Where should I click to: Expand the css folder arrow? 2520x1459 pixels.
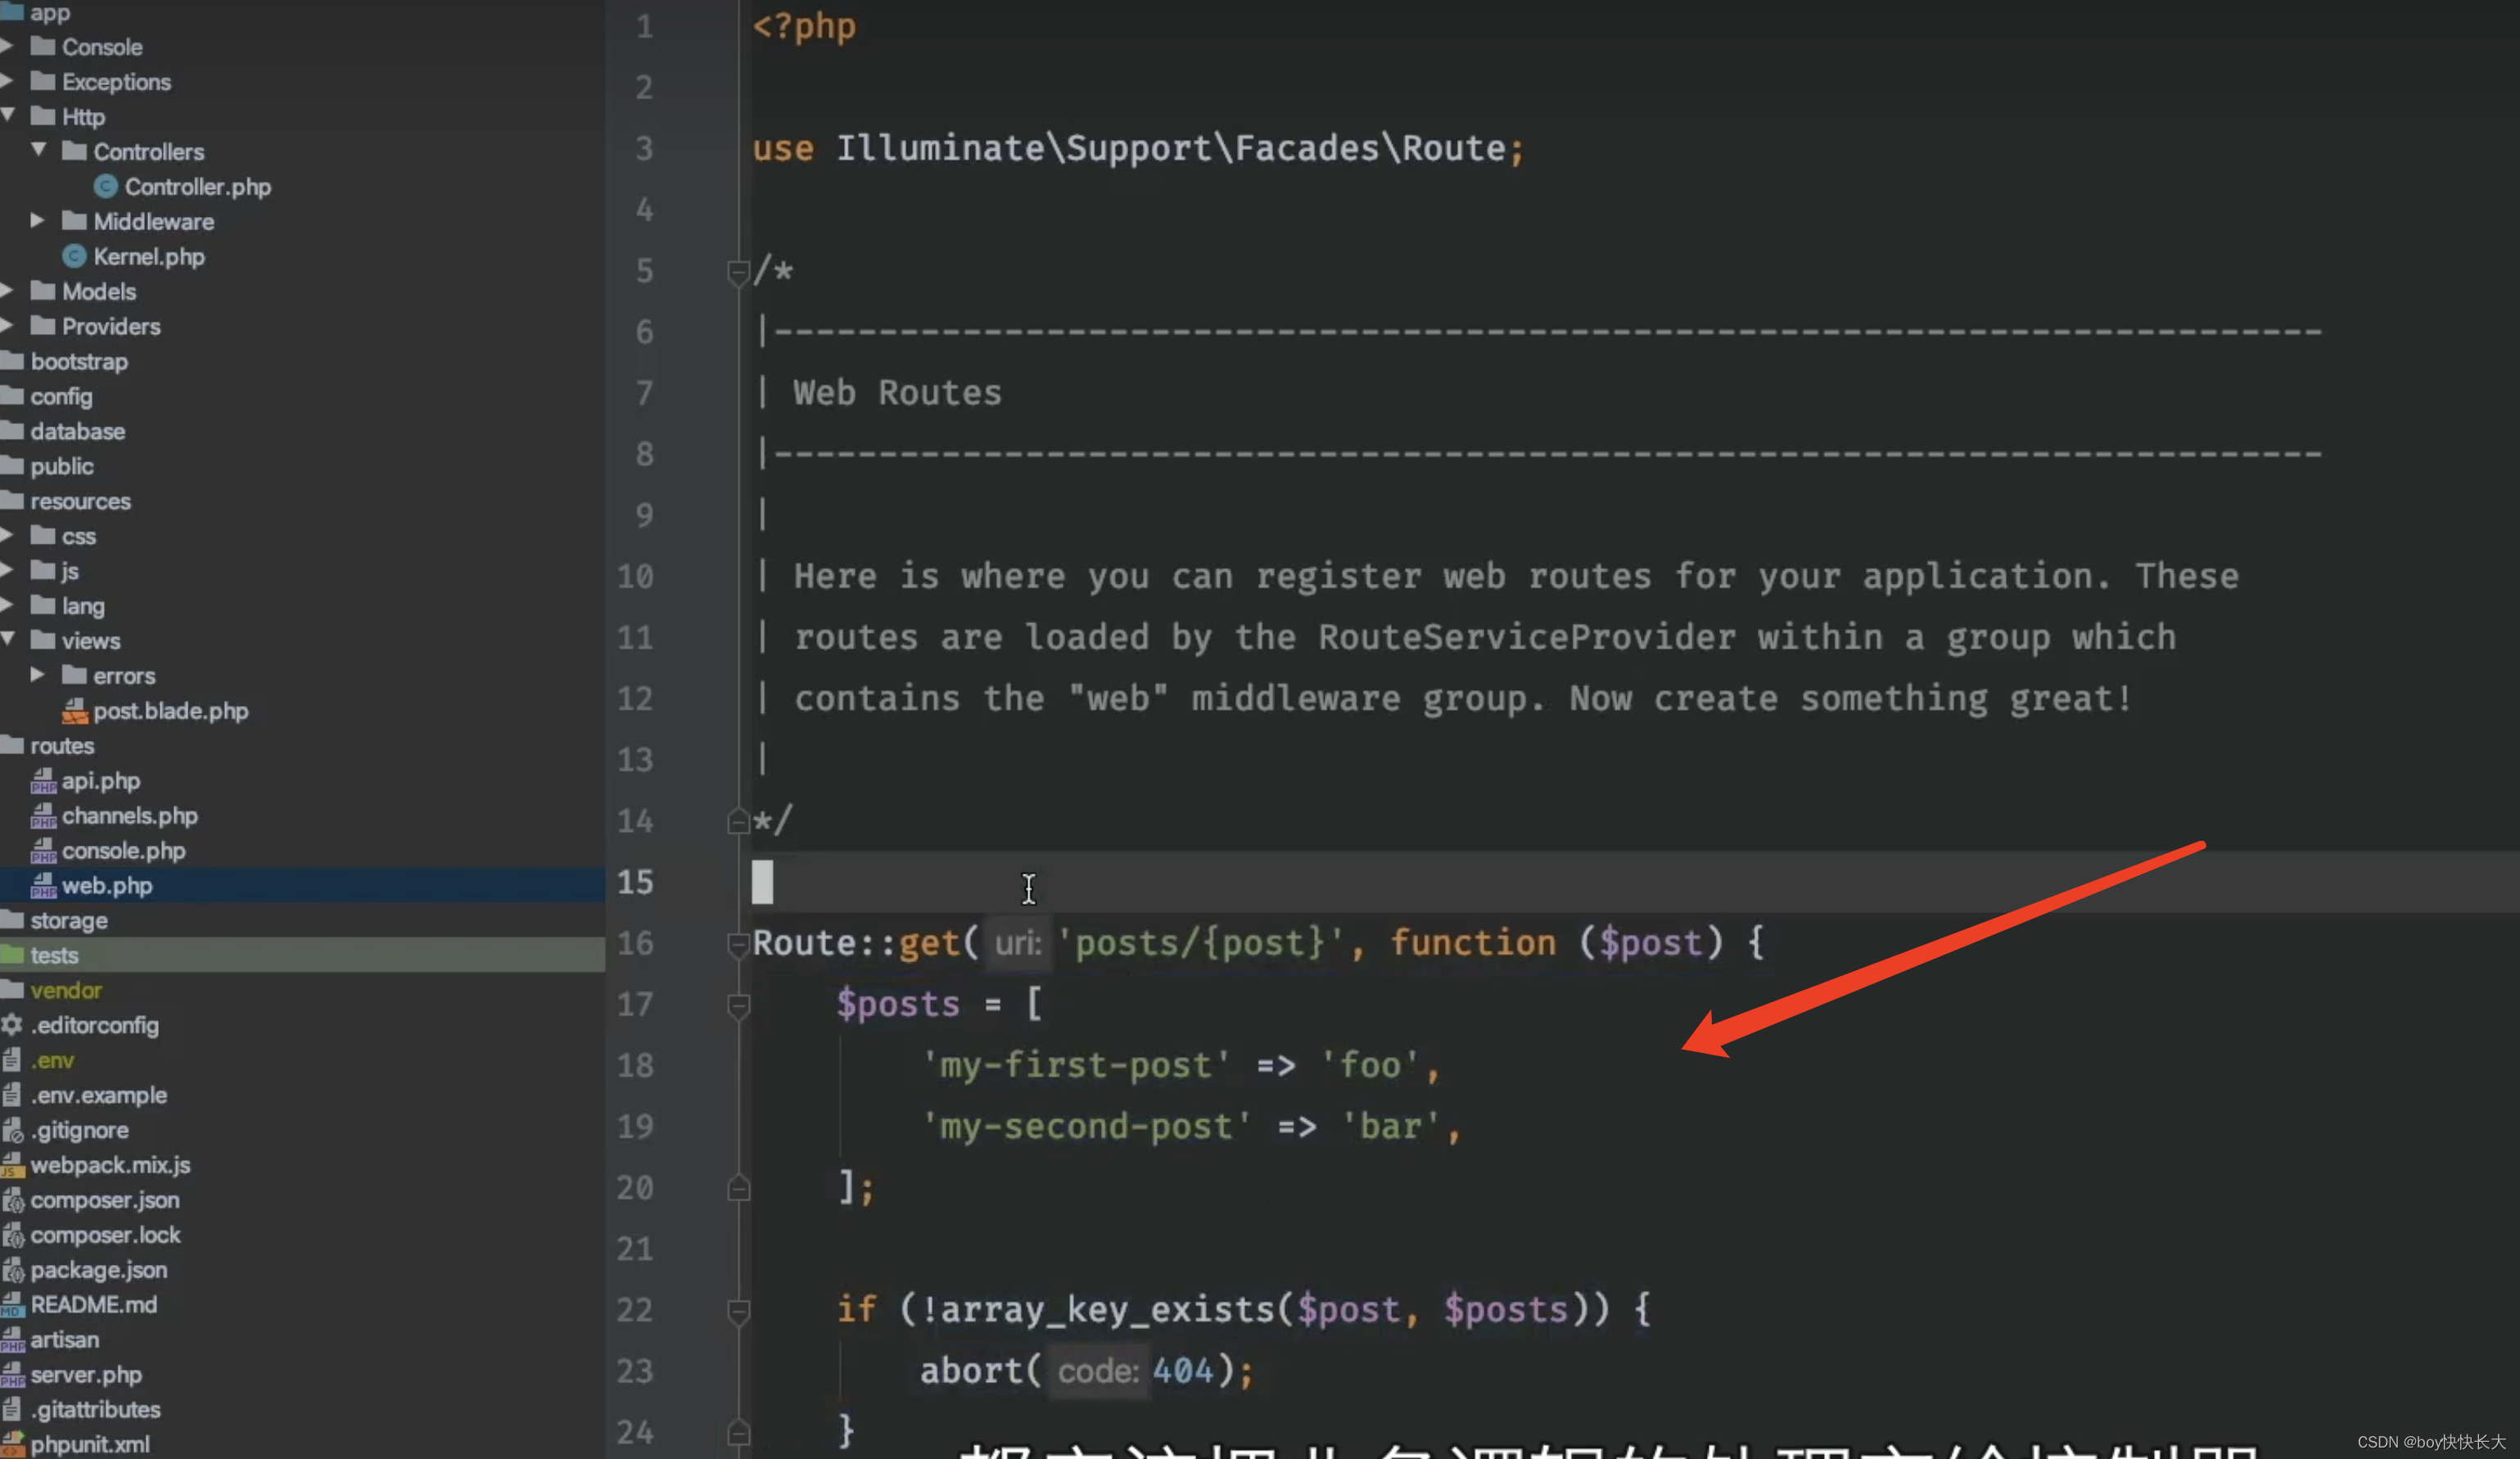[7, 536]
